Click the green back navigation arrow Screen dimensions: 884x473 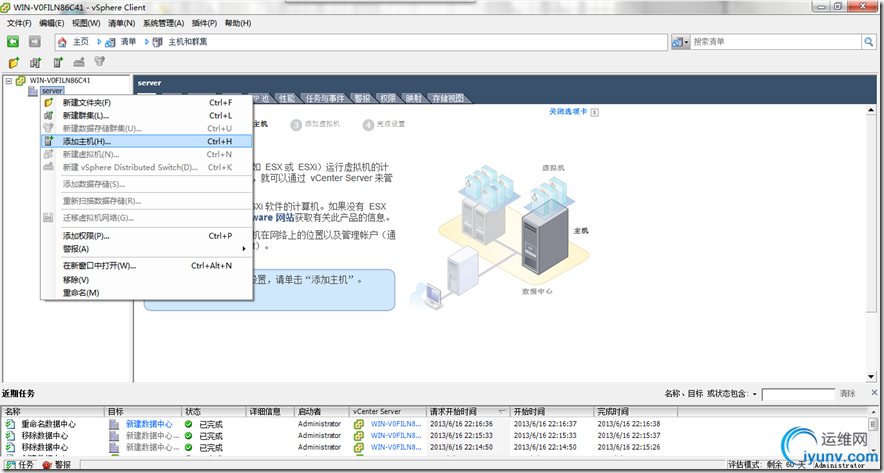(x=12, y=42)
